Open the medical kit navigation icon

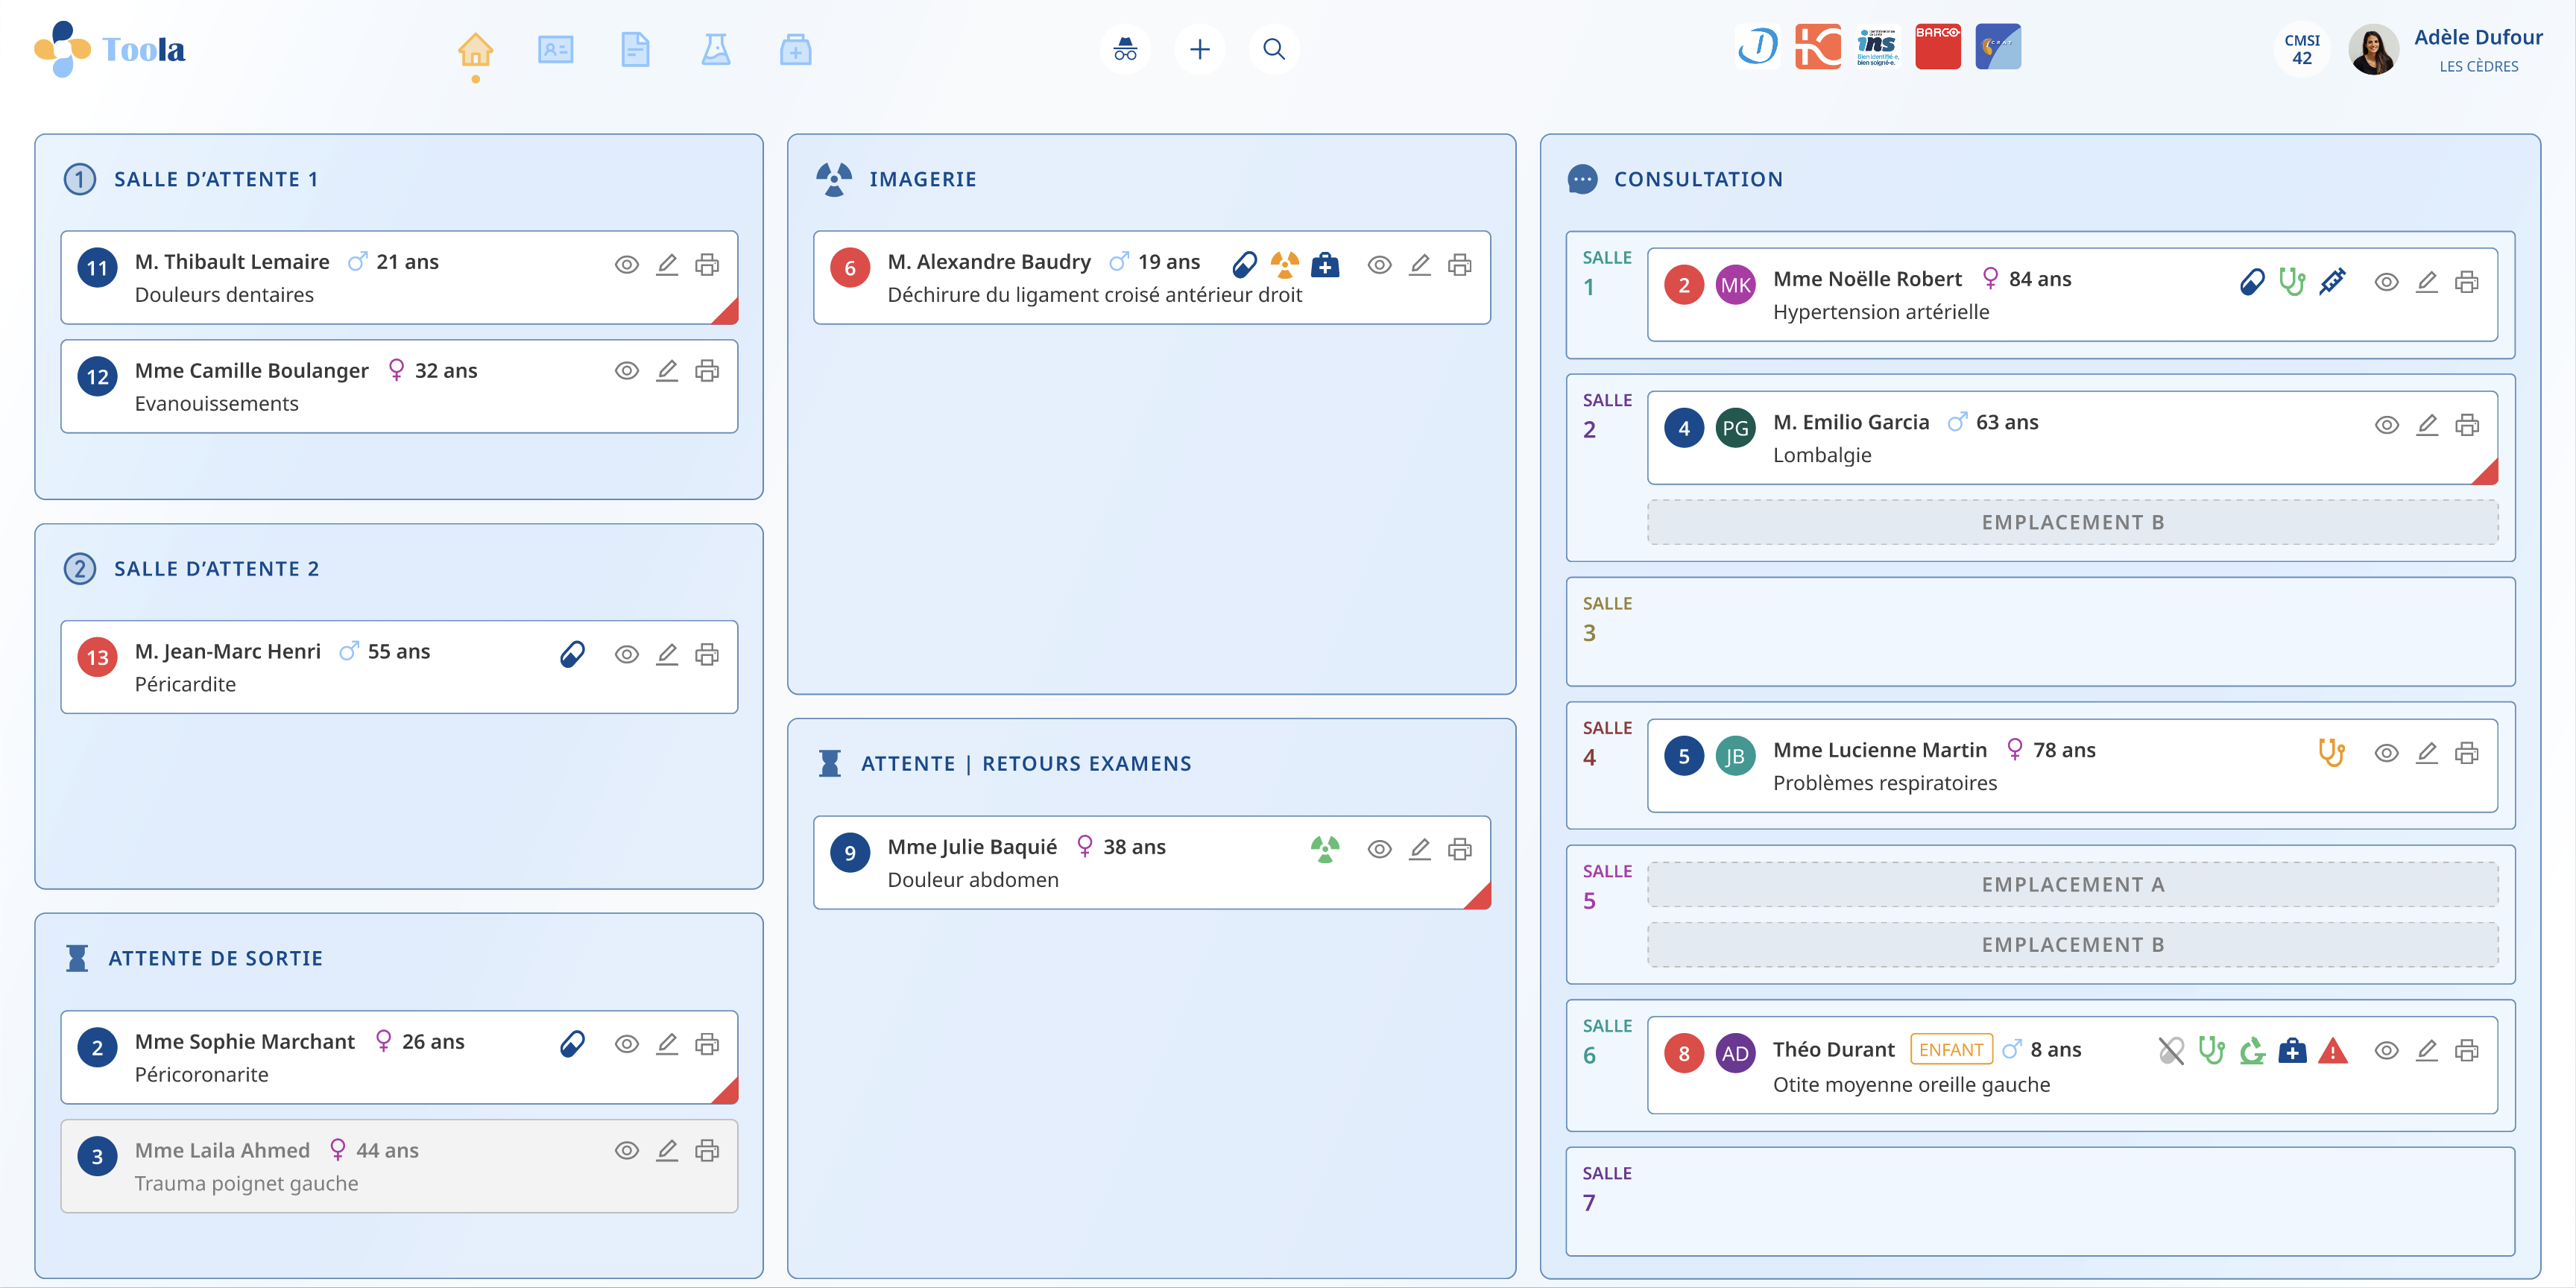(795, 49)
